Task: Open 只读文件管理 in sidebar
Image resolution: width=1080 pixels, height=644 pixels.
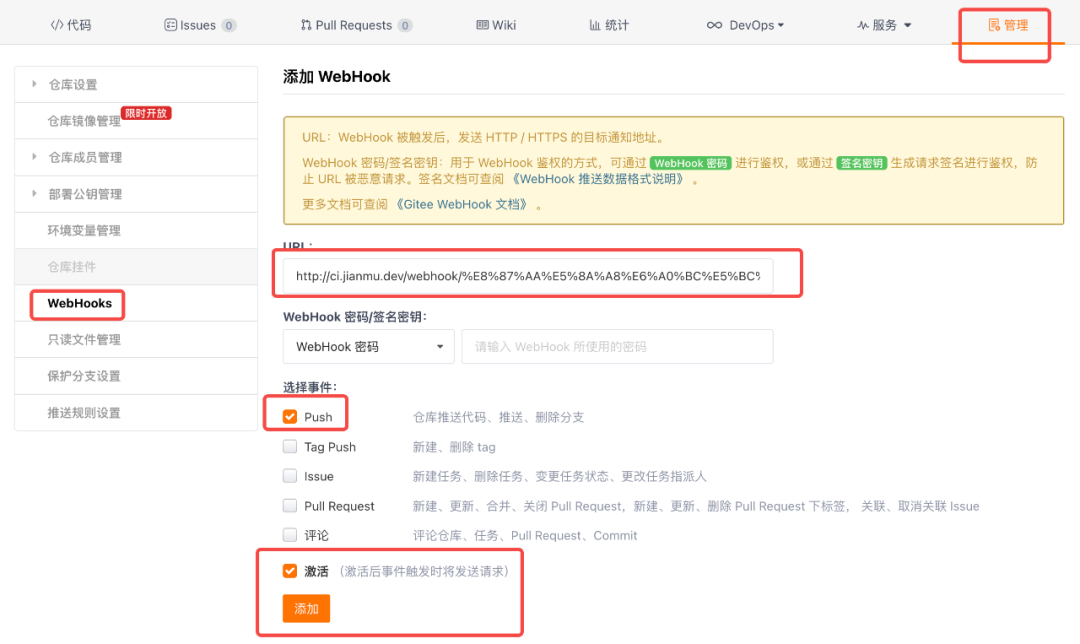Action: click(x=84, y=340)
